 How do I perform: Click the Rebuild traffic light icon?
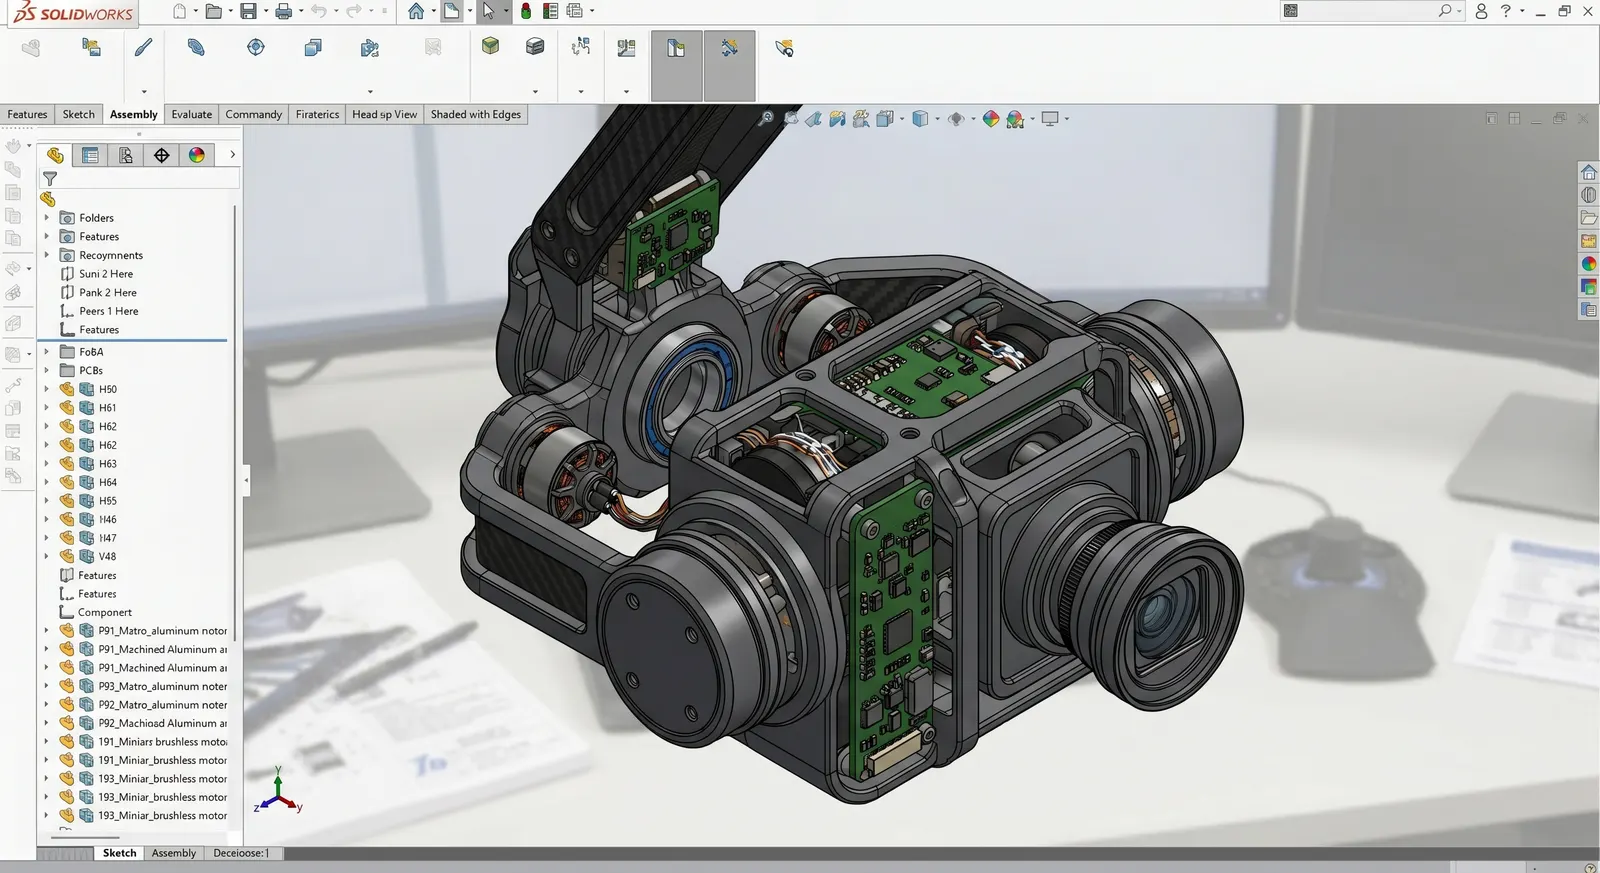pos(526,11)
